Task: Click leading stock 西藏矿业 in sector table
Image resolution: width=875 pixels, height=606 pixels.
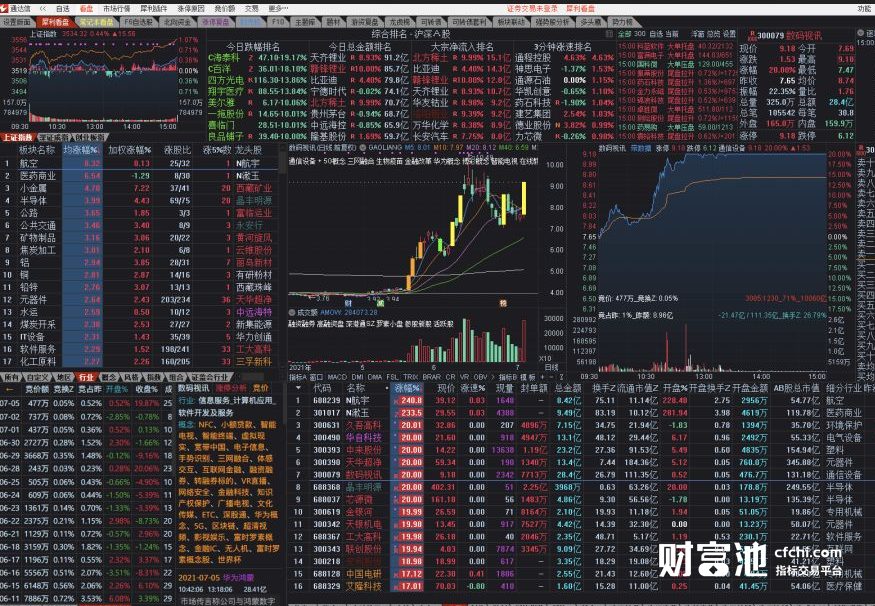Action: pyautogui.click(x=254, y=188)
